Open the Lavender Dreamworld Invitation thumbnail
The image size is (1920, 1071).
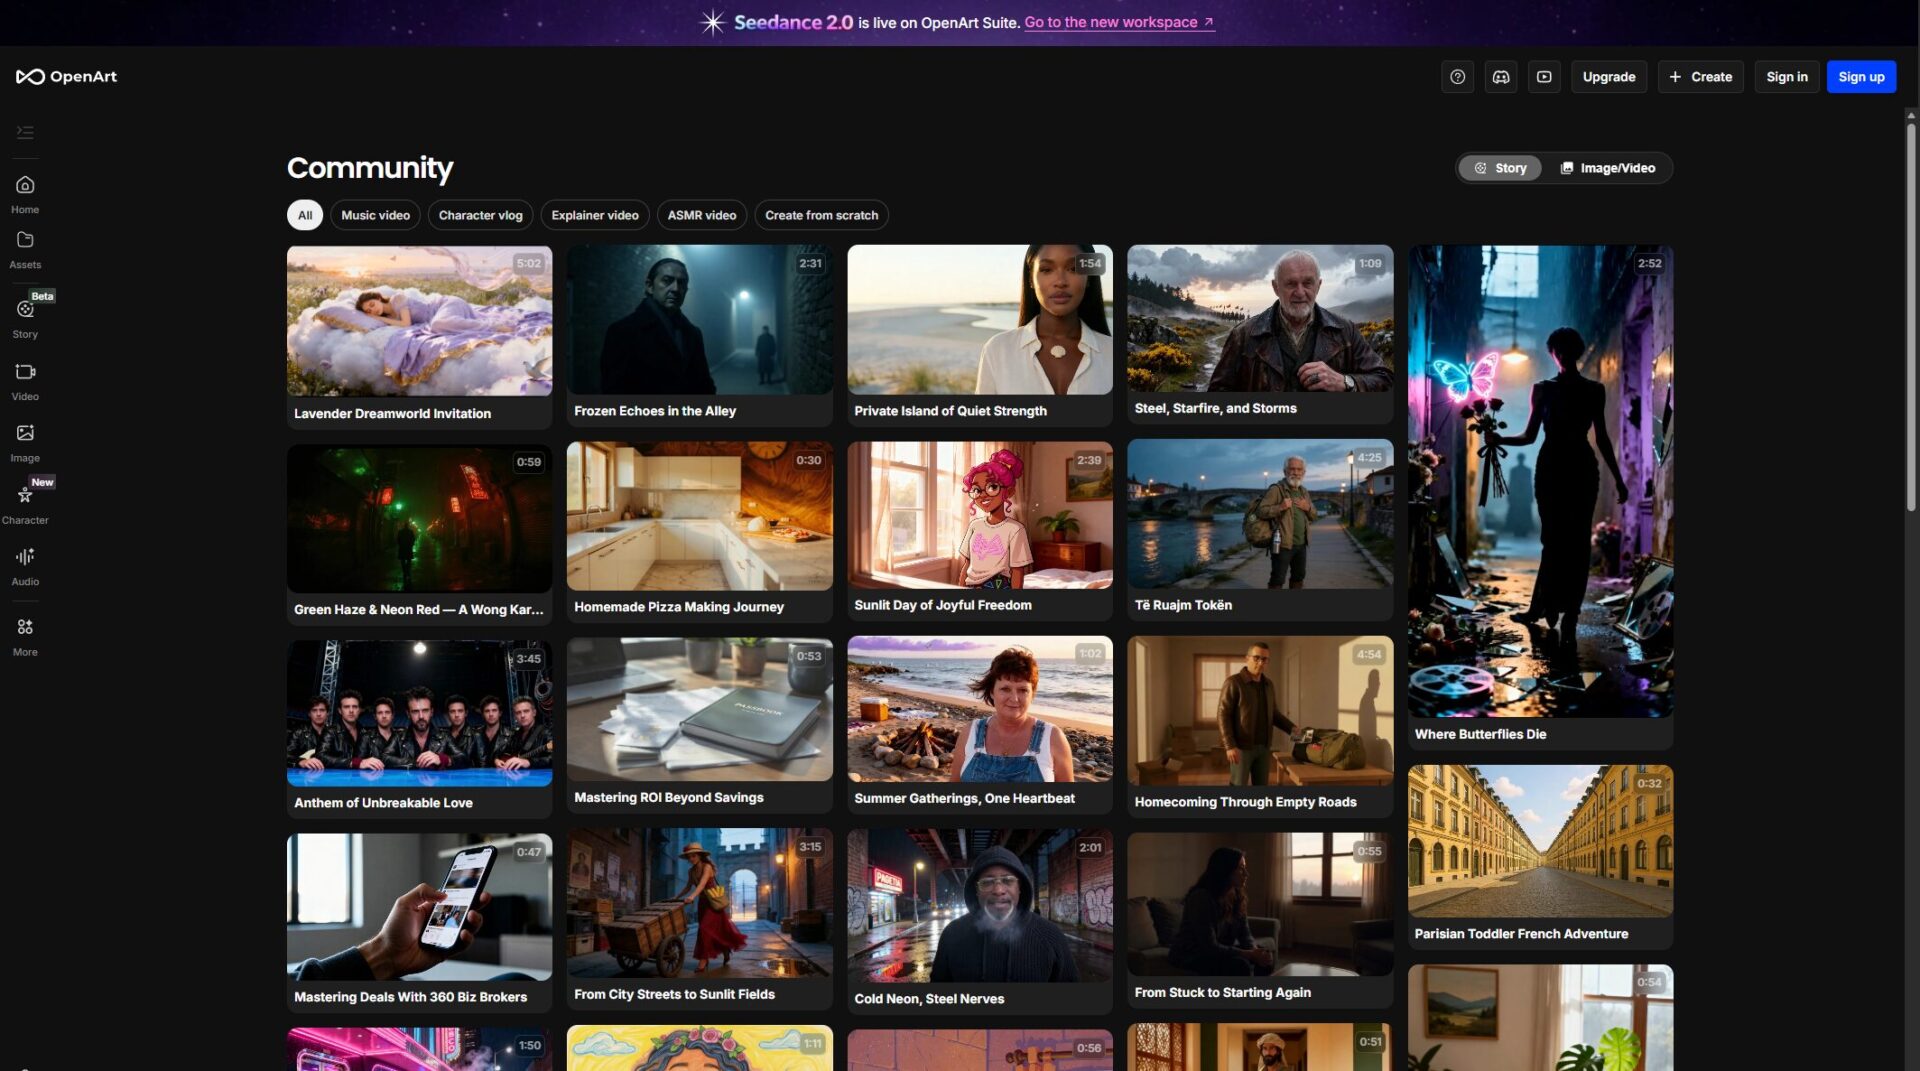point(419,321)
